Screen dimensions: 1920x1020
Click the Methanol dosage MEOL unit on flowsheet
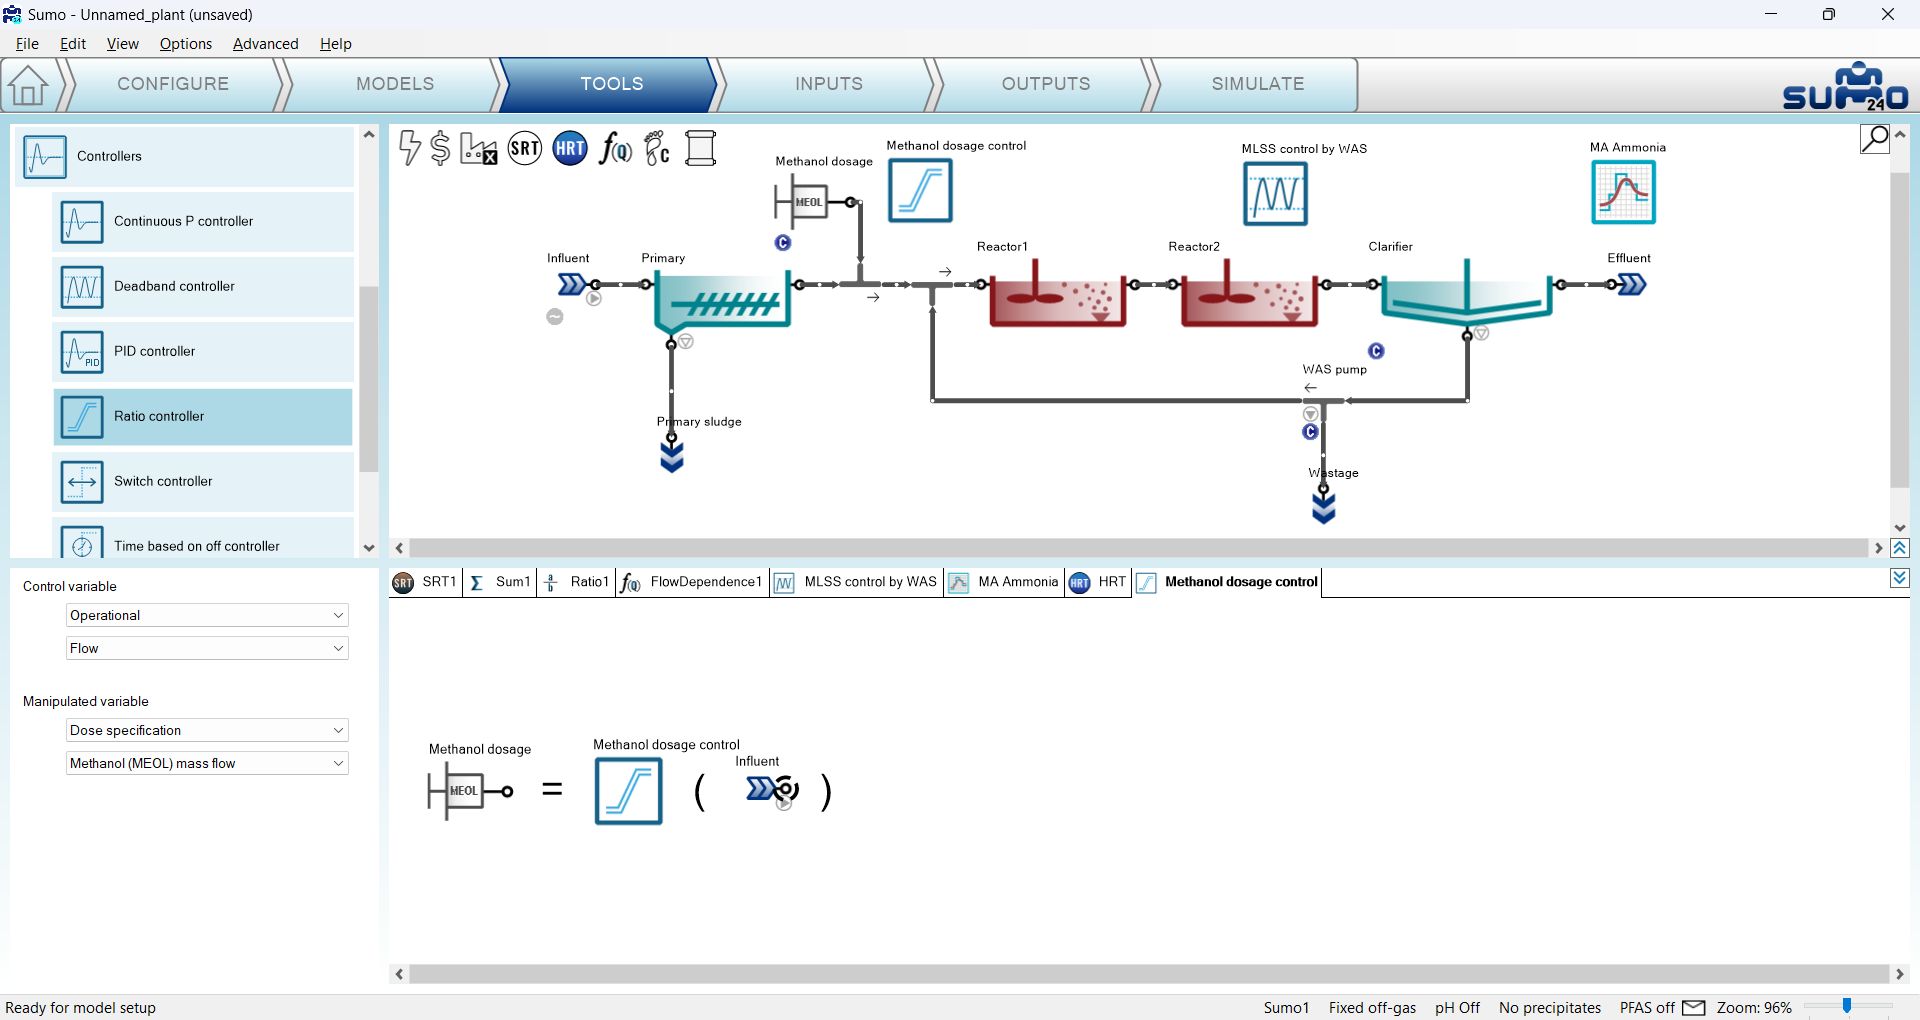pos(806,201)
